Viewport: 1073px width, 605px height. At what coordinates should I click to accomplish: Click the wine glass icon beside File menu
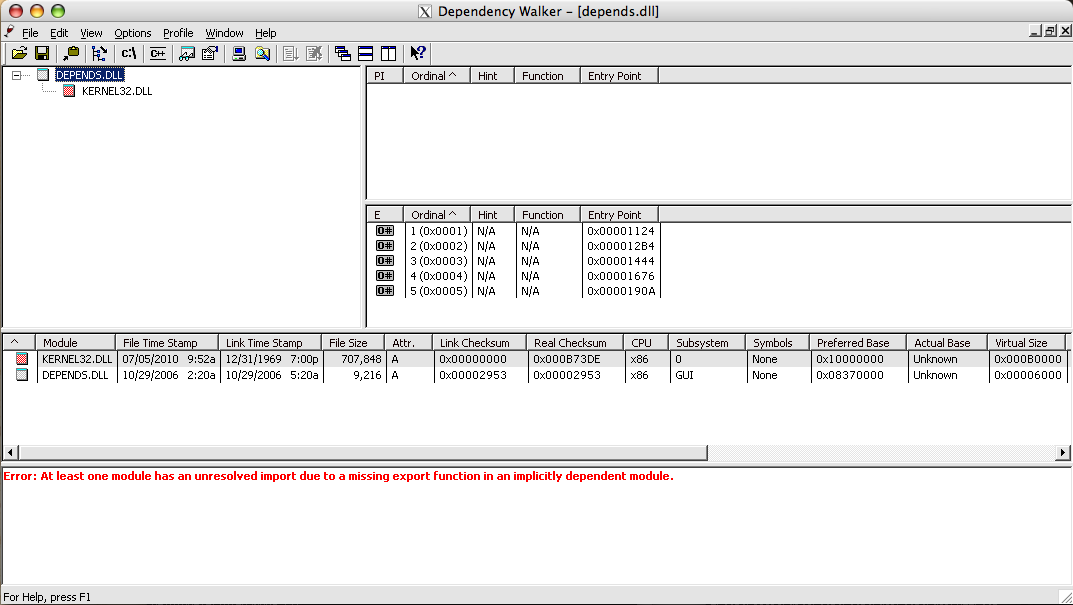(x=10, y=31)
